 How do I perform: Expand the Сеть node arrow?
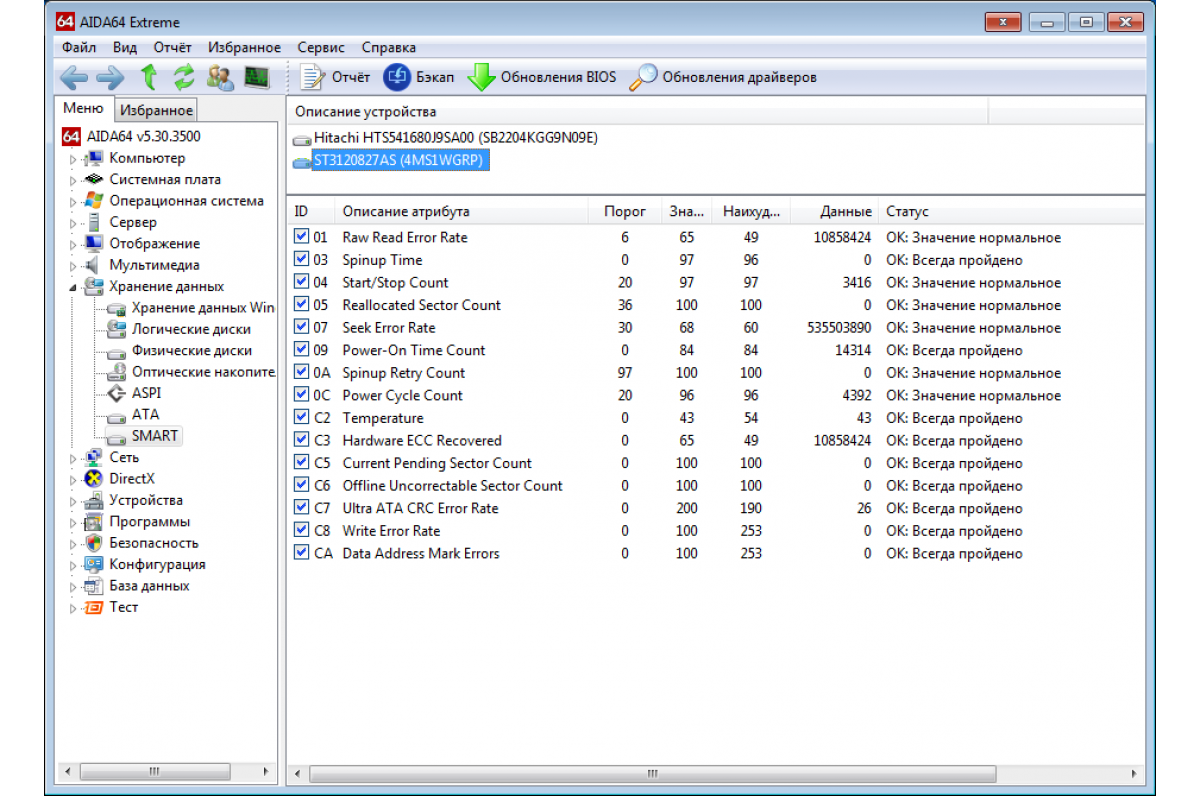point(72,458)
